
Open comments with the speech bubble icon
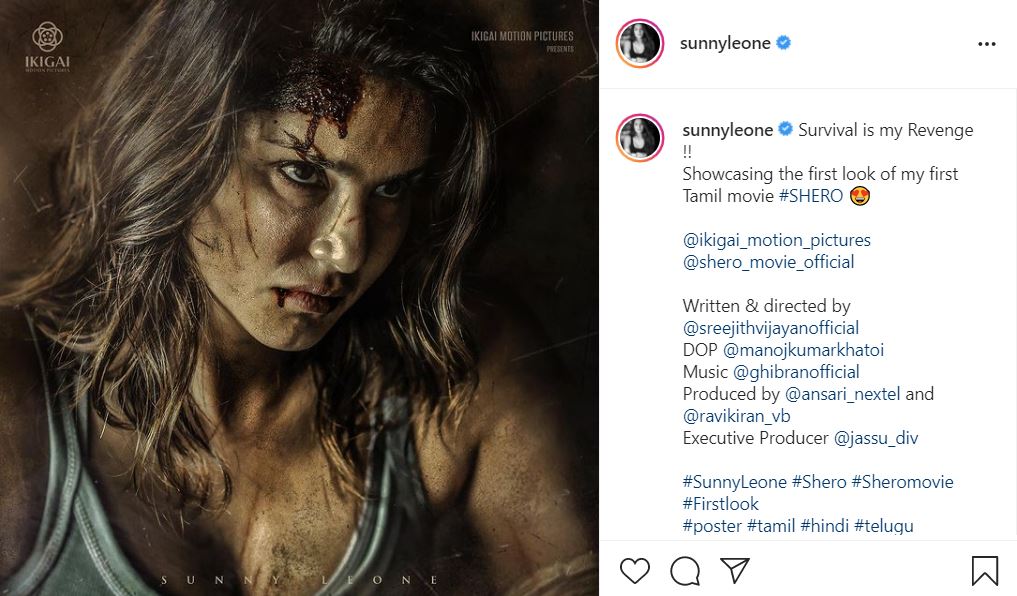pos(685,570)
